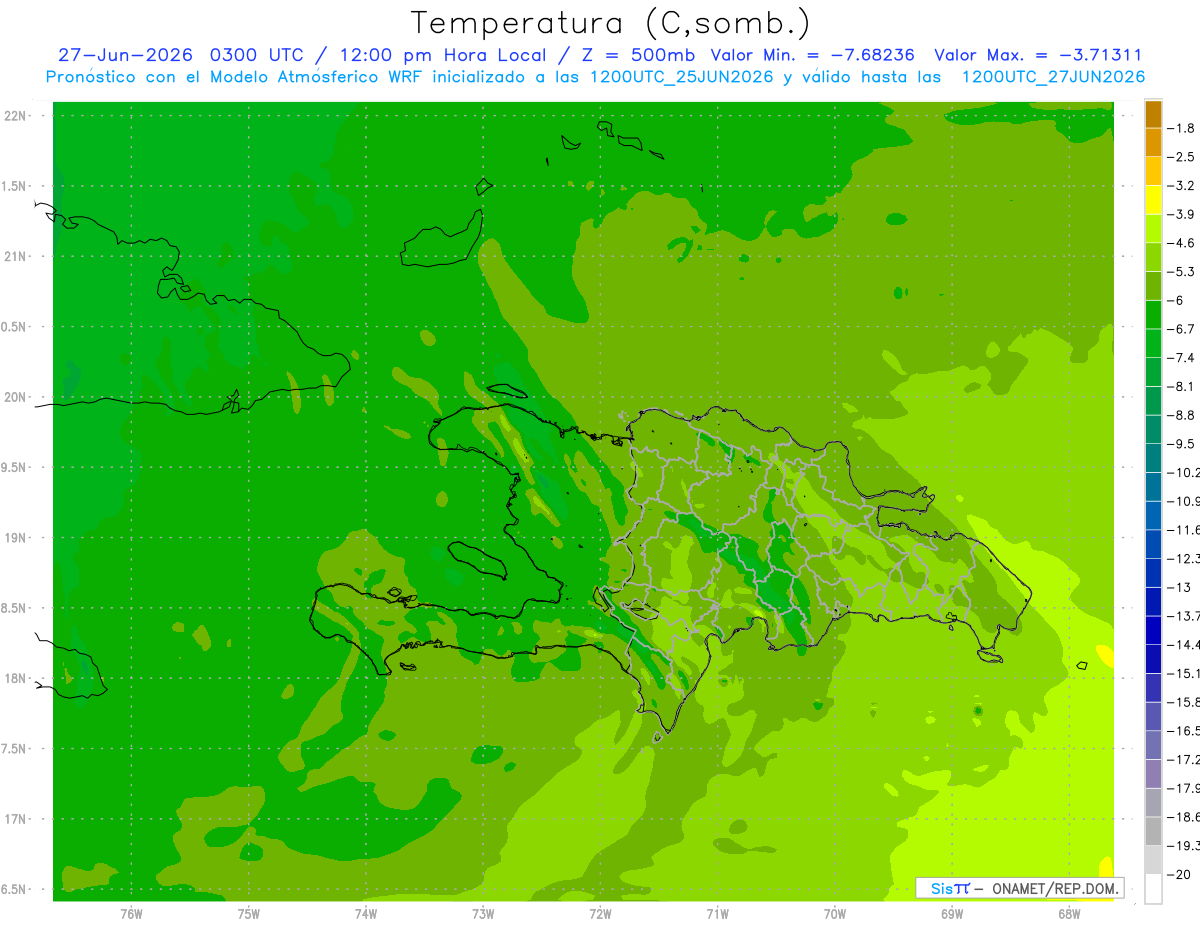Pick the amber swatch between -2.5 and -3.2
1200x927 pixels.
(x=1153, y=172)
